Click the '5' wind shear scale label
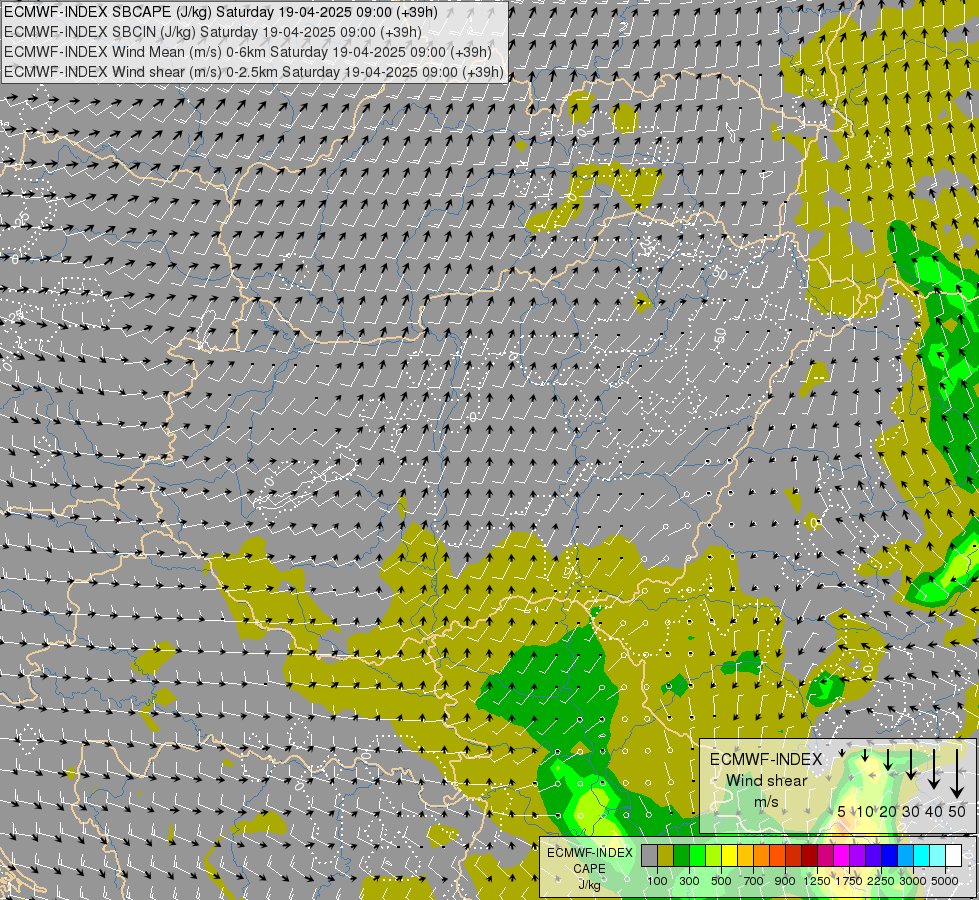Image resolution: width=979 pixels, height=900 pixels. tap(842, 811)
